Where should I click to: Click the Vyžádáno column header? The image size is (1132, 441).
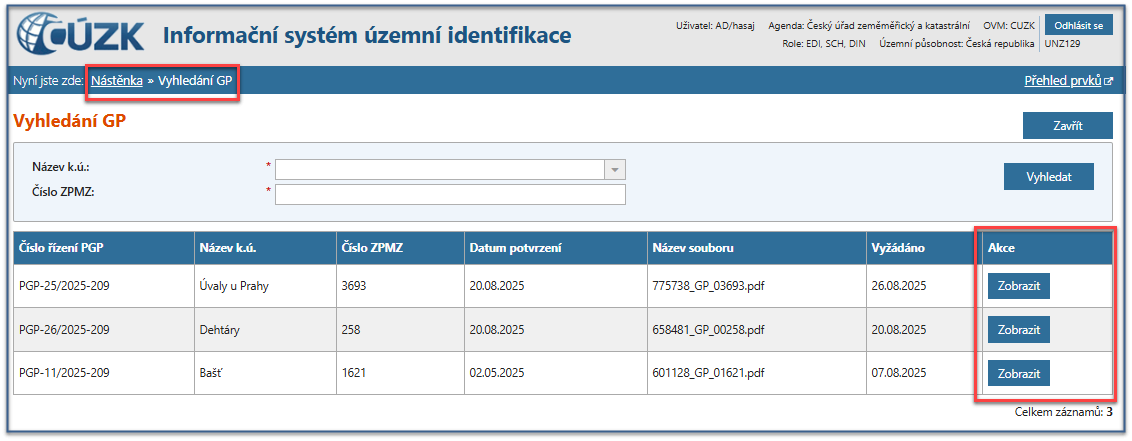(900, 248)
